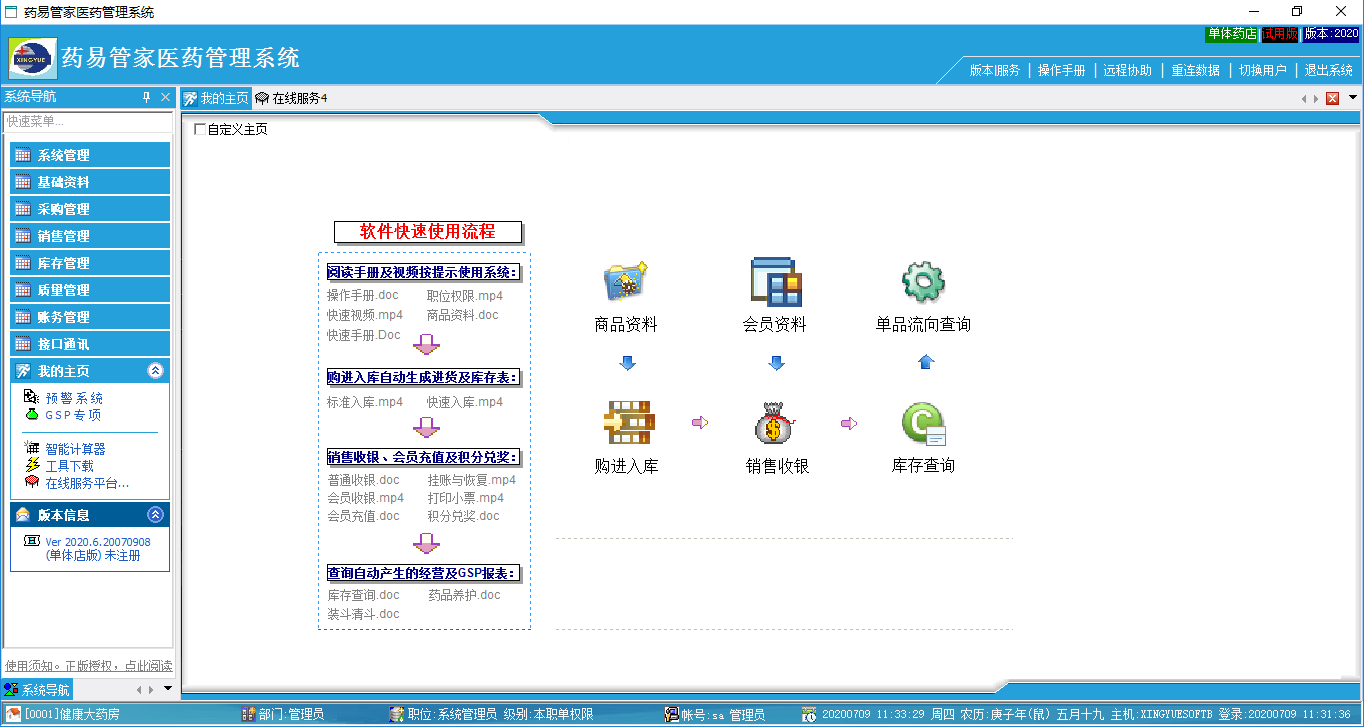Viewport: 1364px width, 727px height.
Task: Click the 预警系统 sidebar icon
Action: click(31, 397)
